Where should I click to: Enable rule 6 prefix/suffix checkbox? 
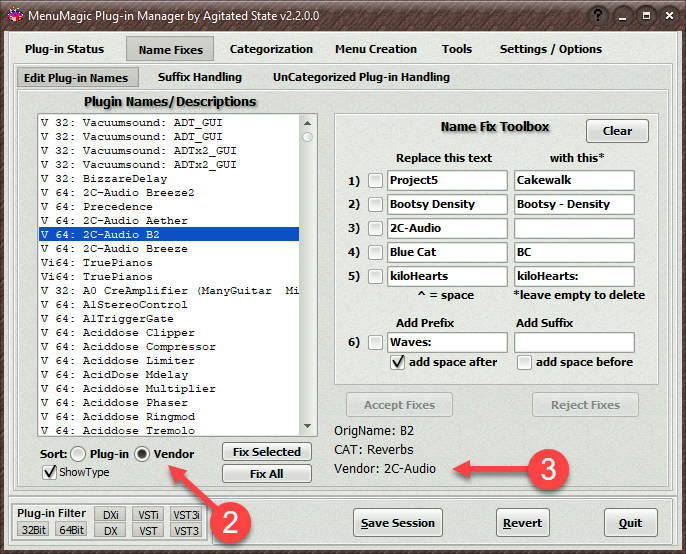point(375,342)
